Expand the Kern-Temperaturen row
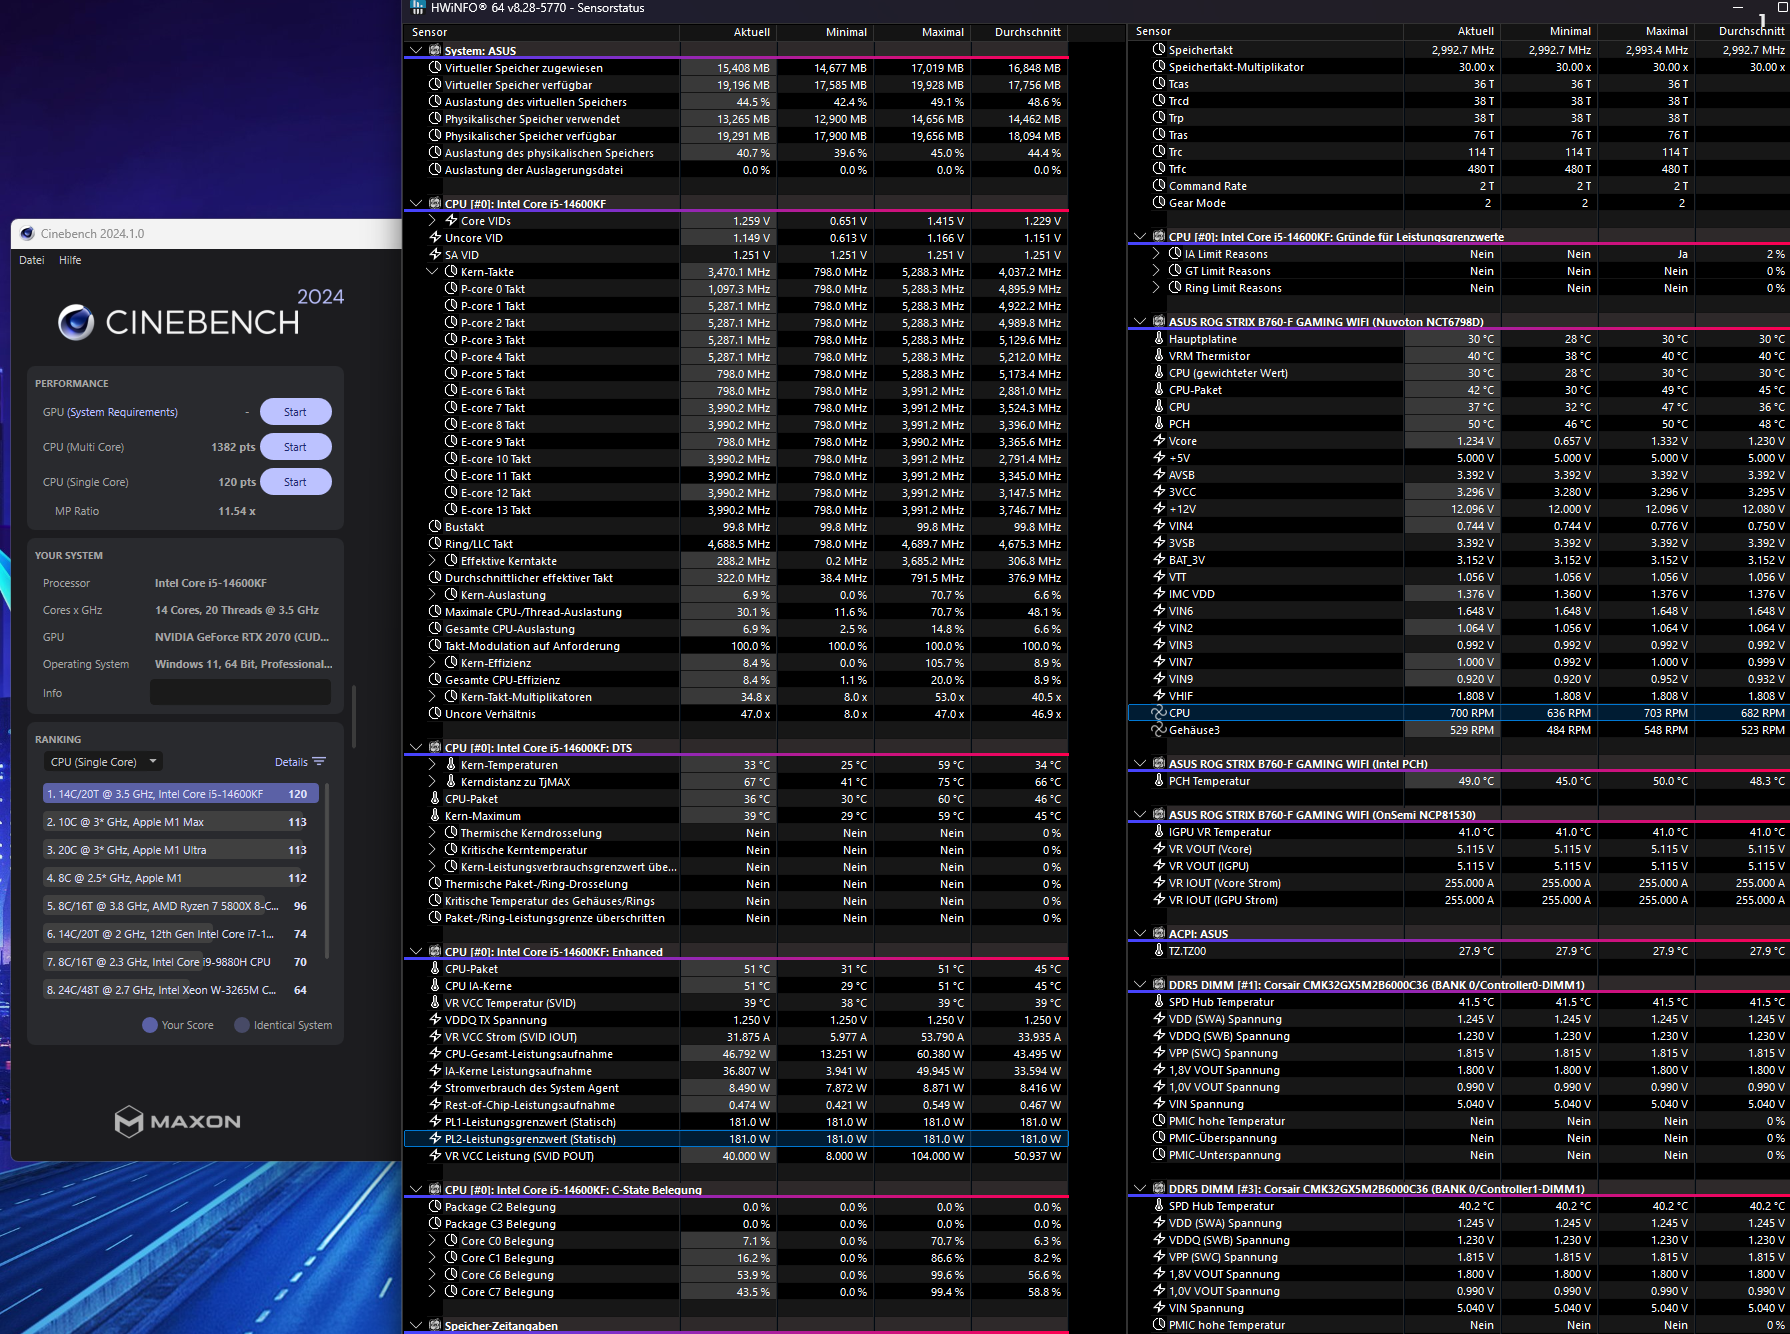Image resolution: width=1790 pixels, height=1334 pixels. click(x=432, y=765)
